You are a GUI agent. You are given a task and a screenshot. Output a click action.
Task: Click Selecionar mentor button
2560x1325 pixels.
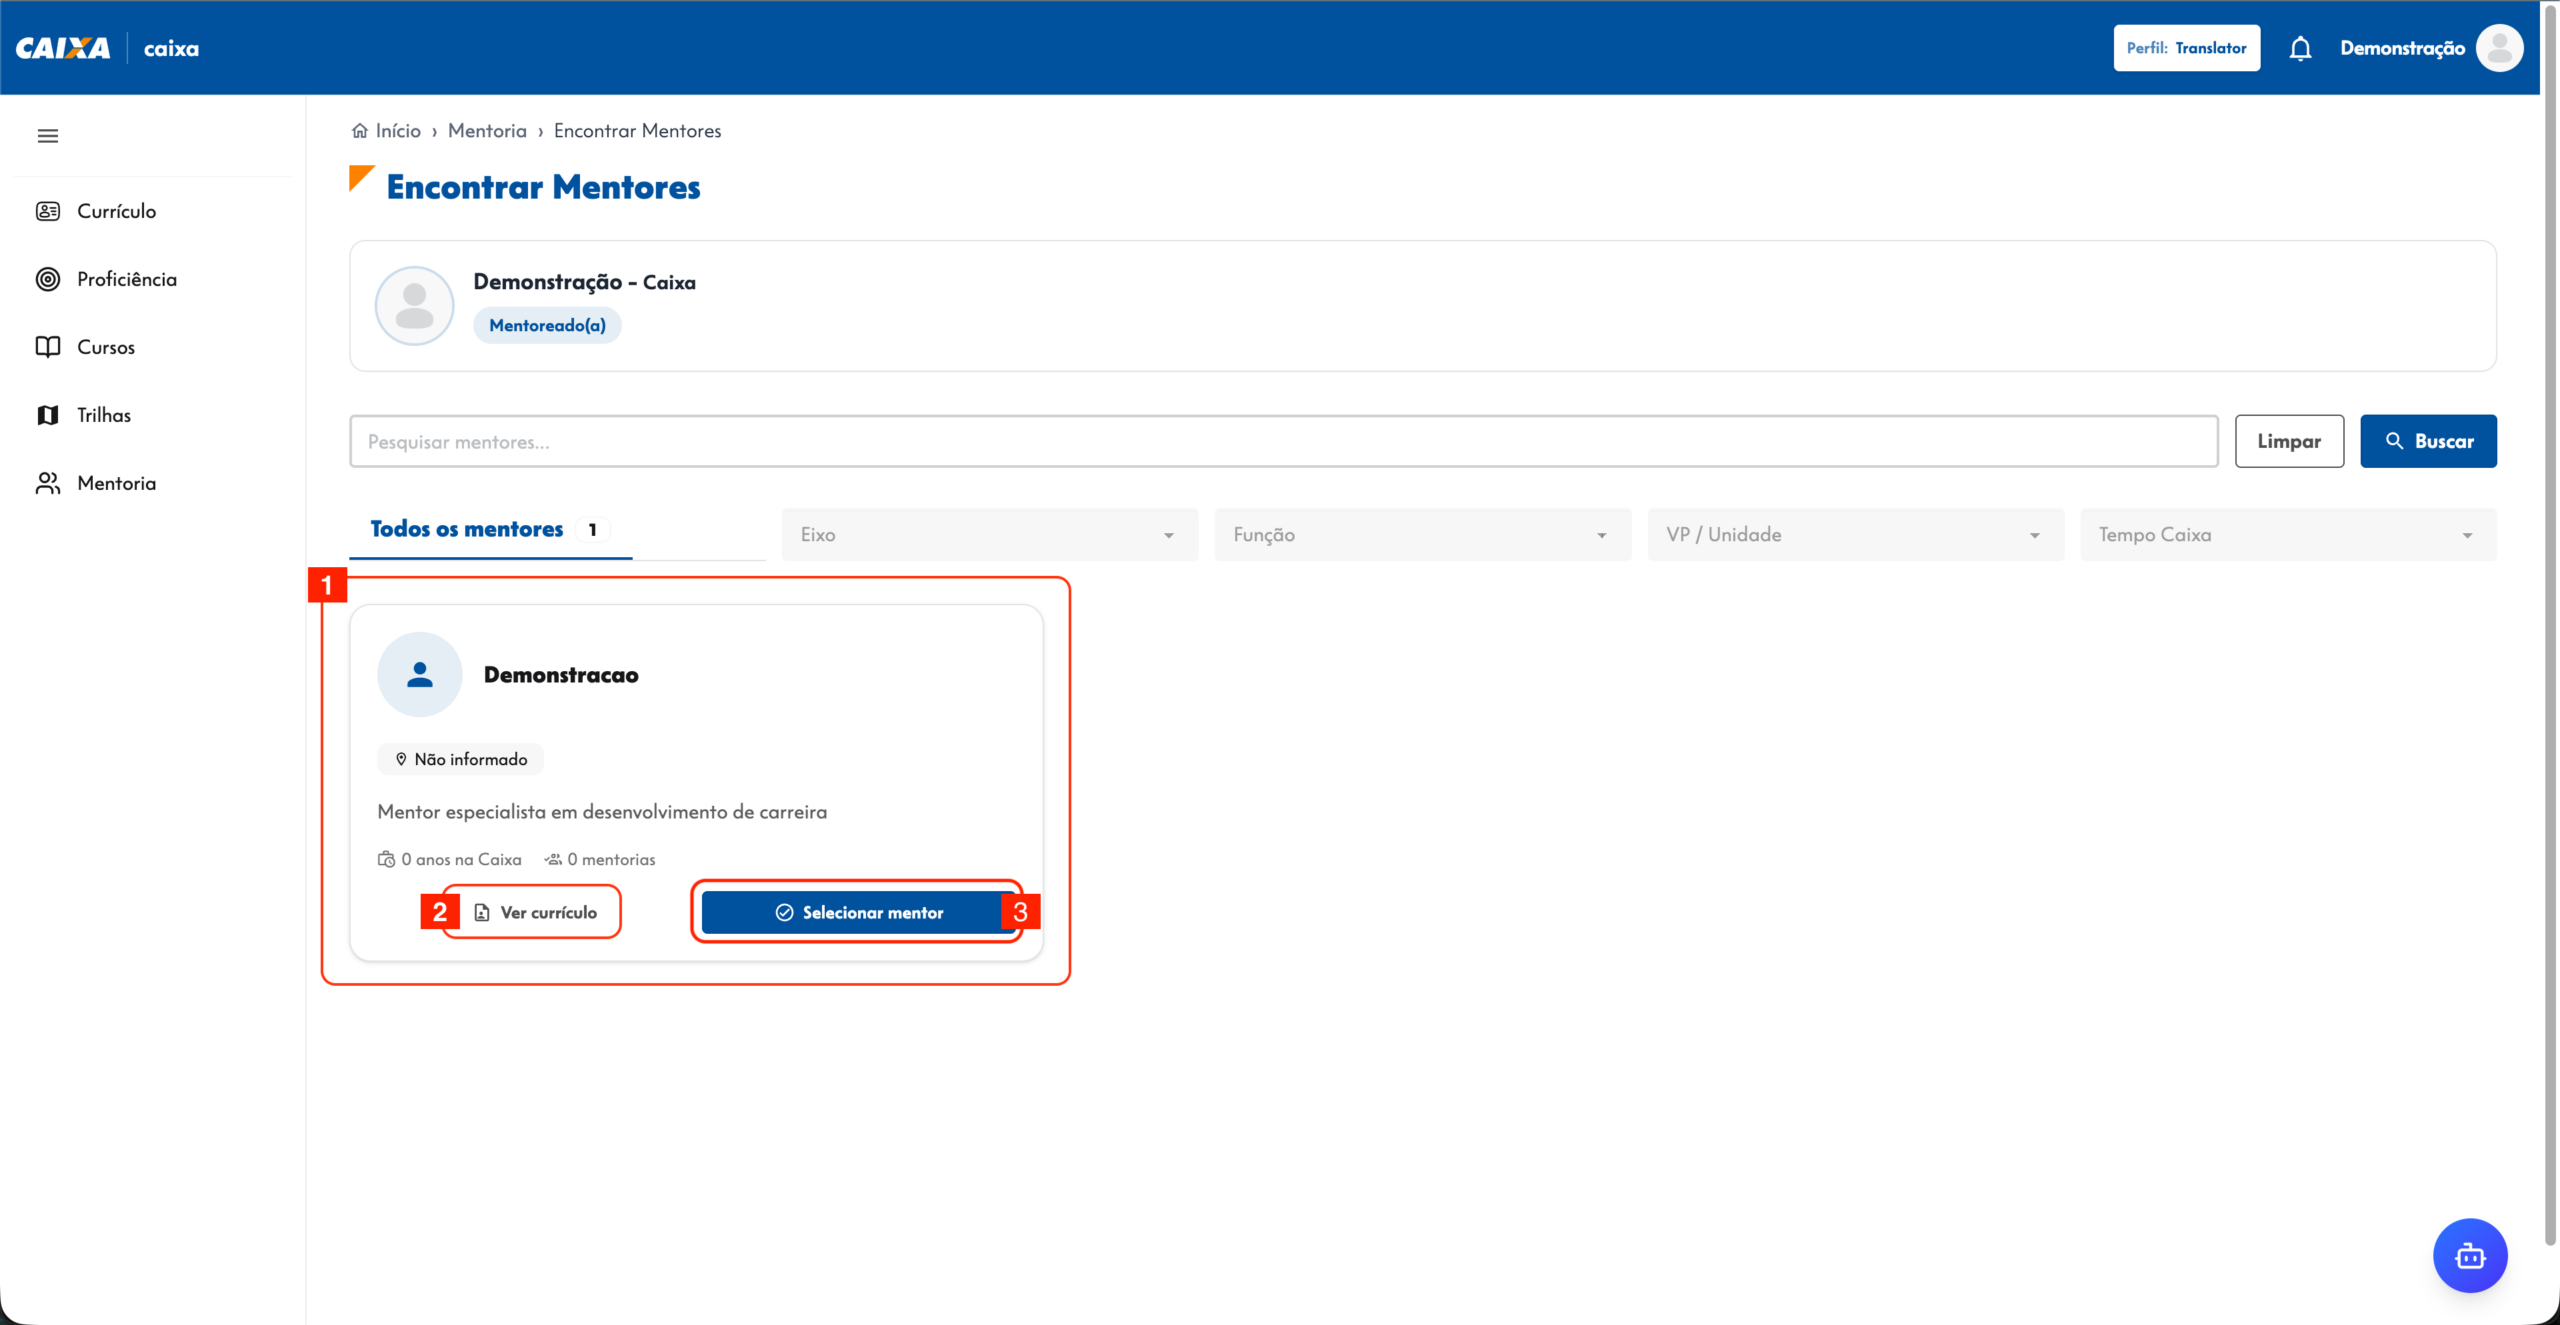click(x=858, y=912)
